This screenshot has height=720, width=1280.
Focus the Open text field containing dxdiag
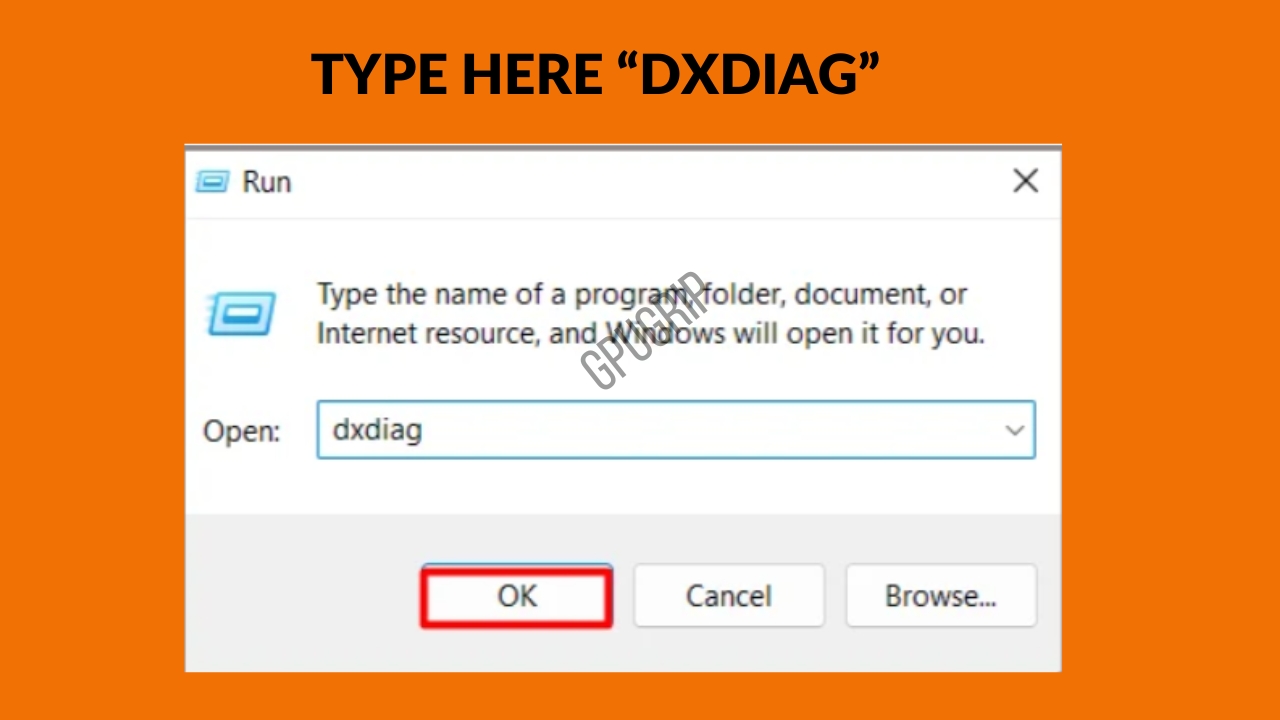[676, 430]
